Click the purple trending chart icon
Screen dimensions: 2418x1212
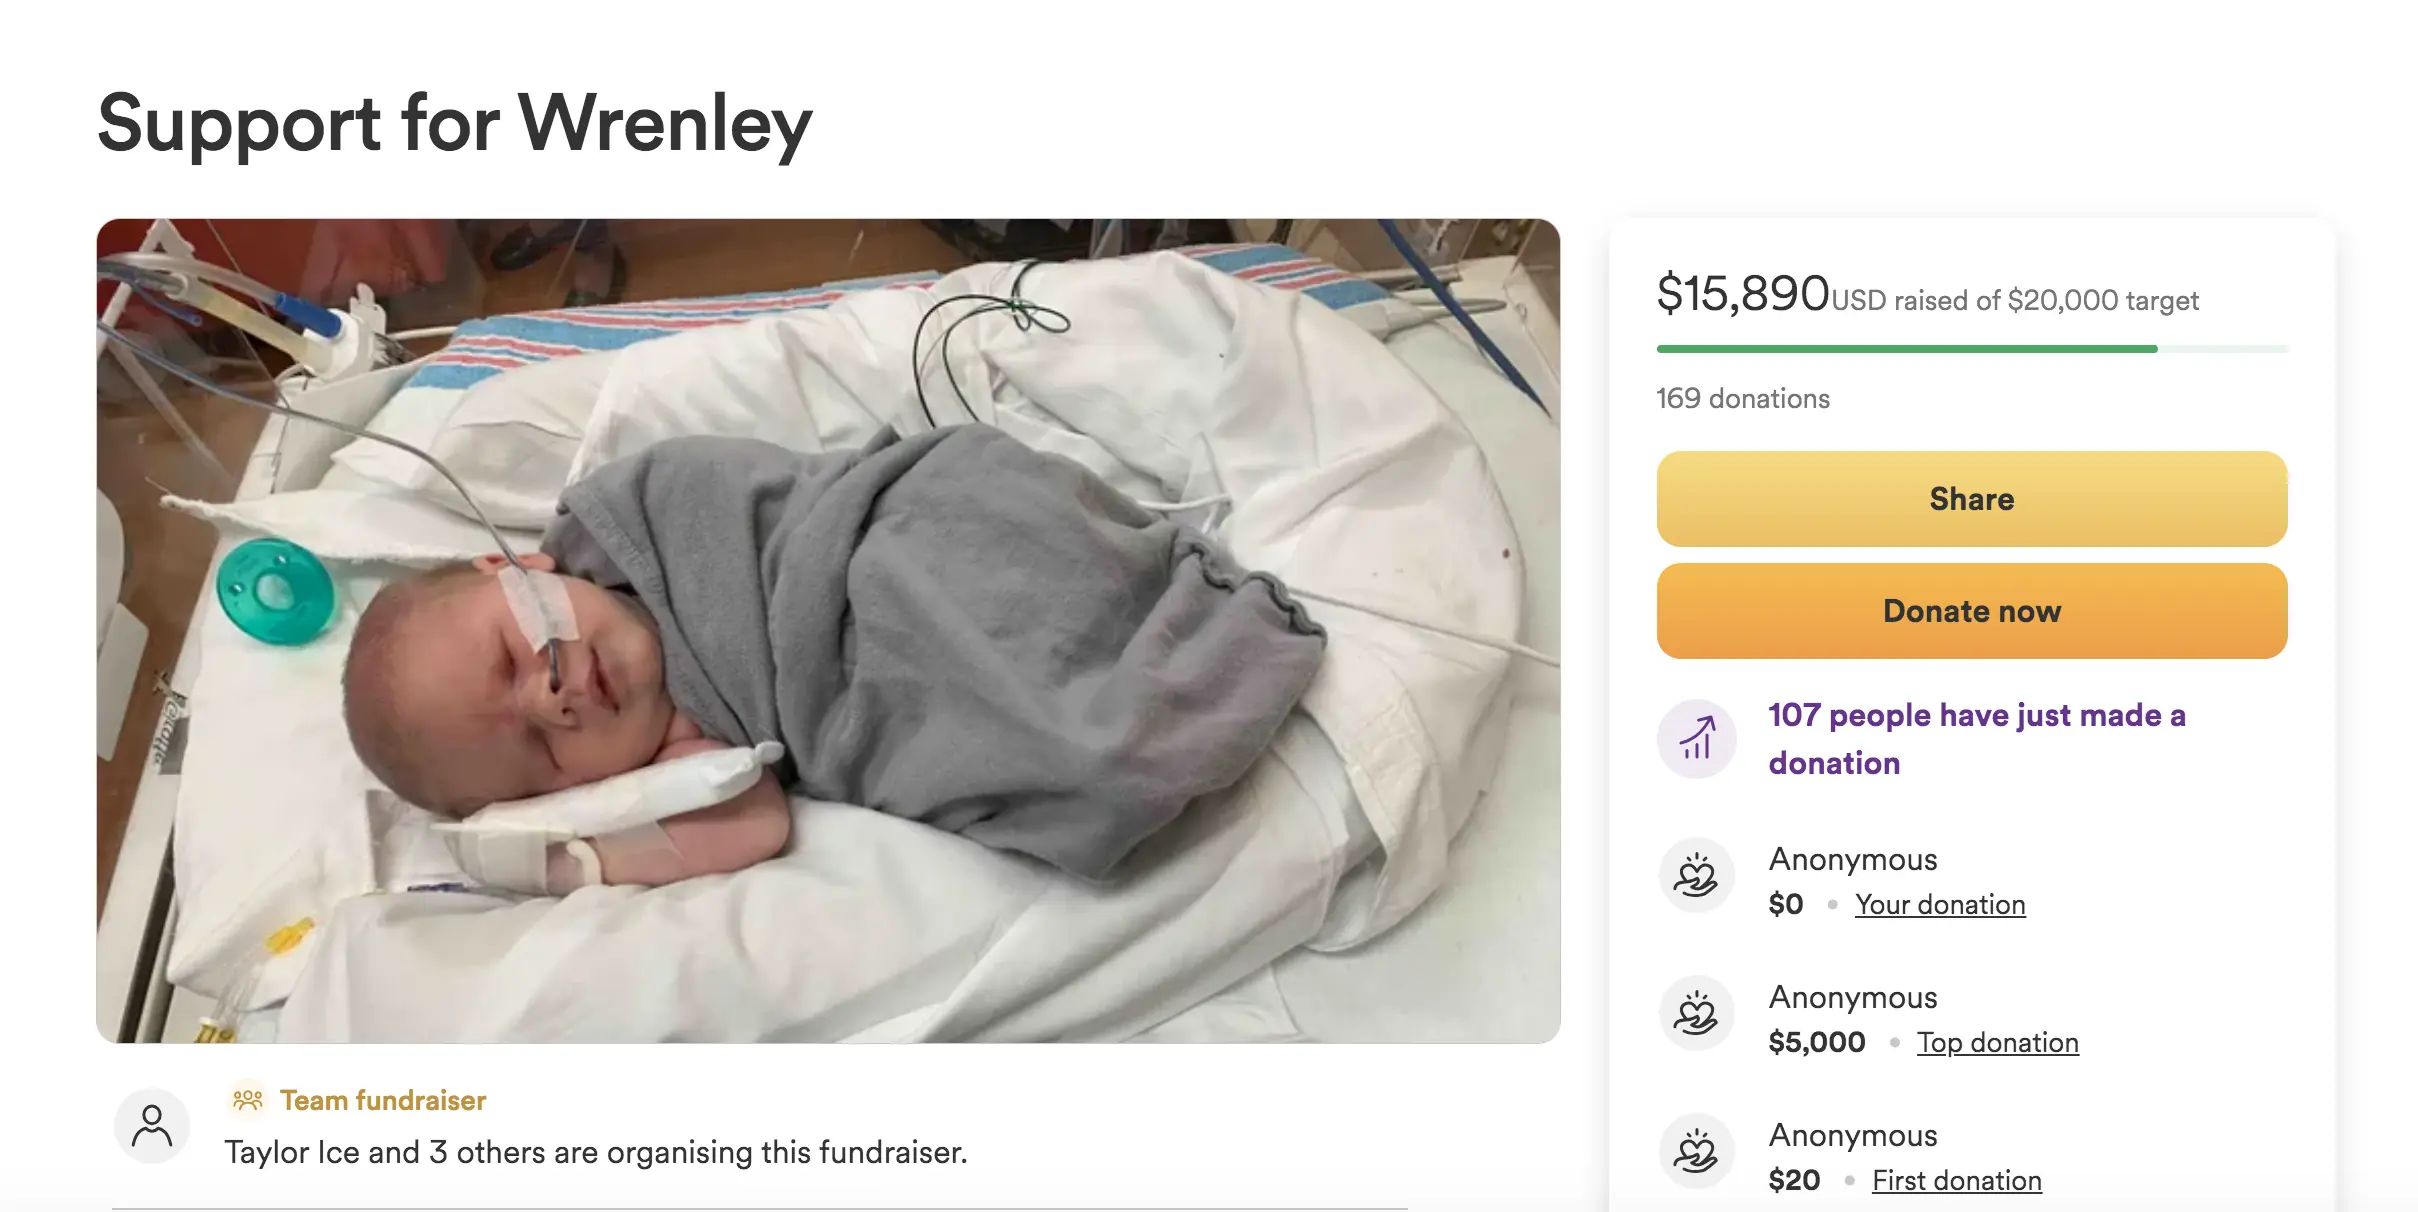point(1696,739)
